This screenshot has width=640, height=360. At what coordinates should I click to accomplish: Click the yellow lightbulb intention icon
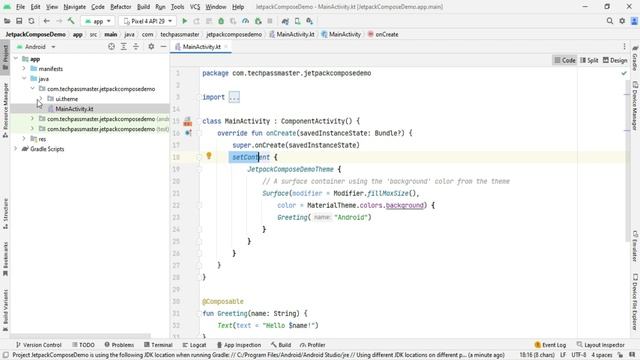pyautogui.click(x=209, y=156)
